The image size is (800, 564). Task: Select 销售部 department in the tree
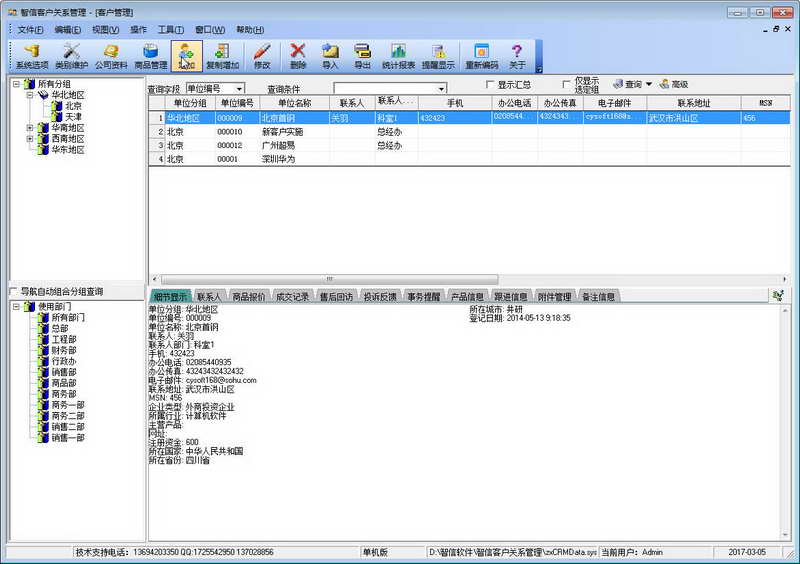pos(64,372)
